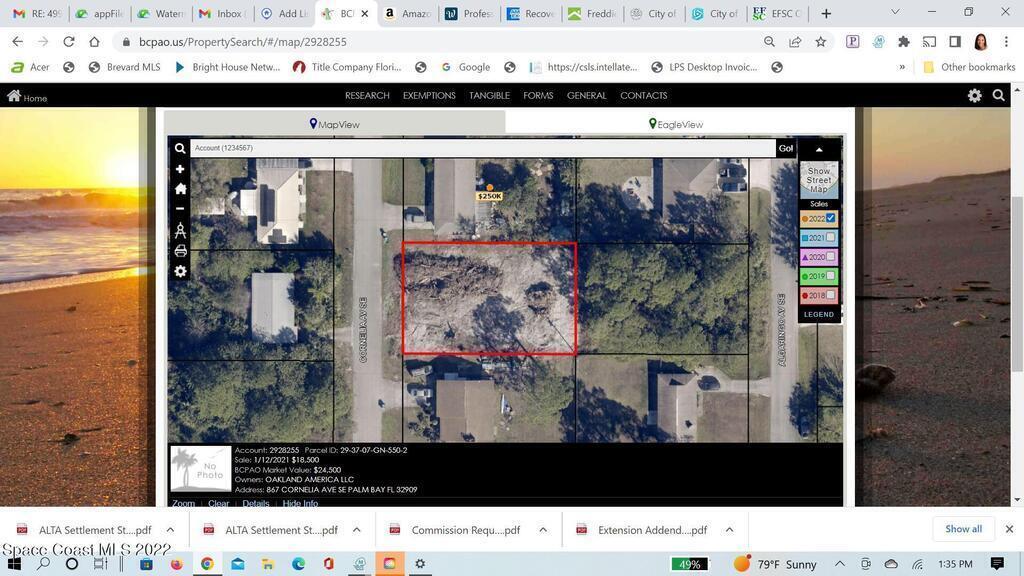This screenshot has height=576, width=1024.
Task: Enable the 2019 sales checkbox
Action: (x=830, y=276)
